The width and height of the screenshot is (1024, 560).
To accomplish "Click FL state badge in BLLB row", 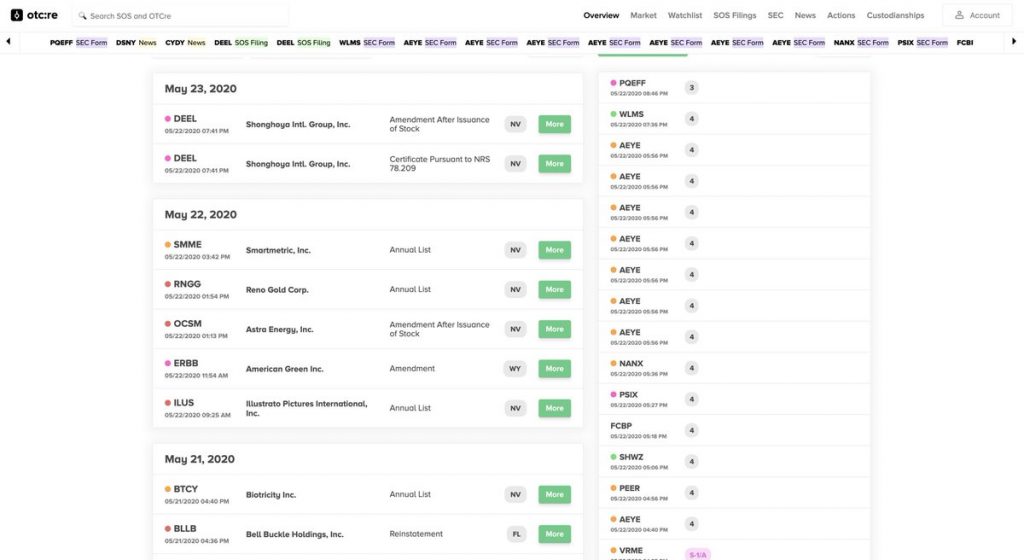I will [517, 534].
